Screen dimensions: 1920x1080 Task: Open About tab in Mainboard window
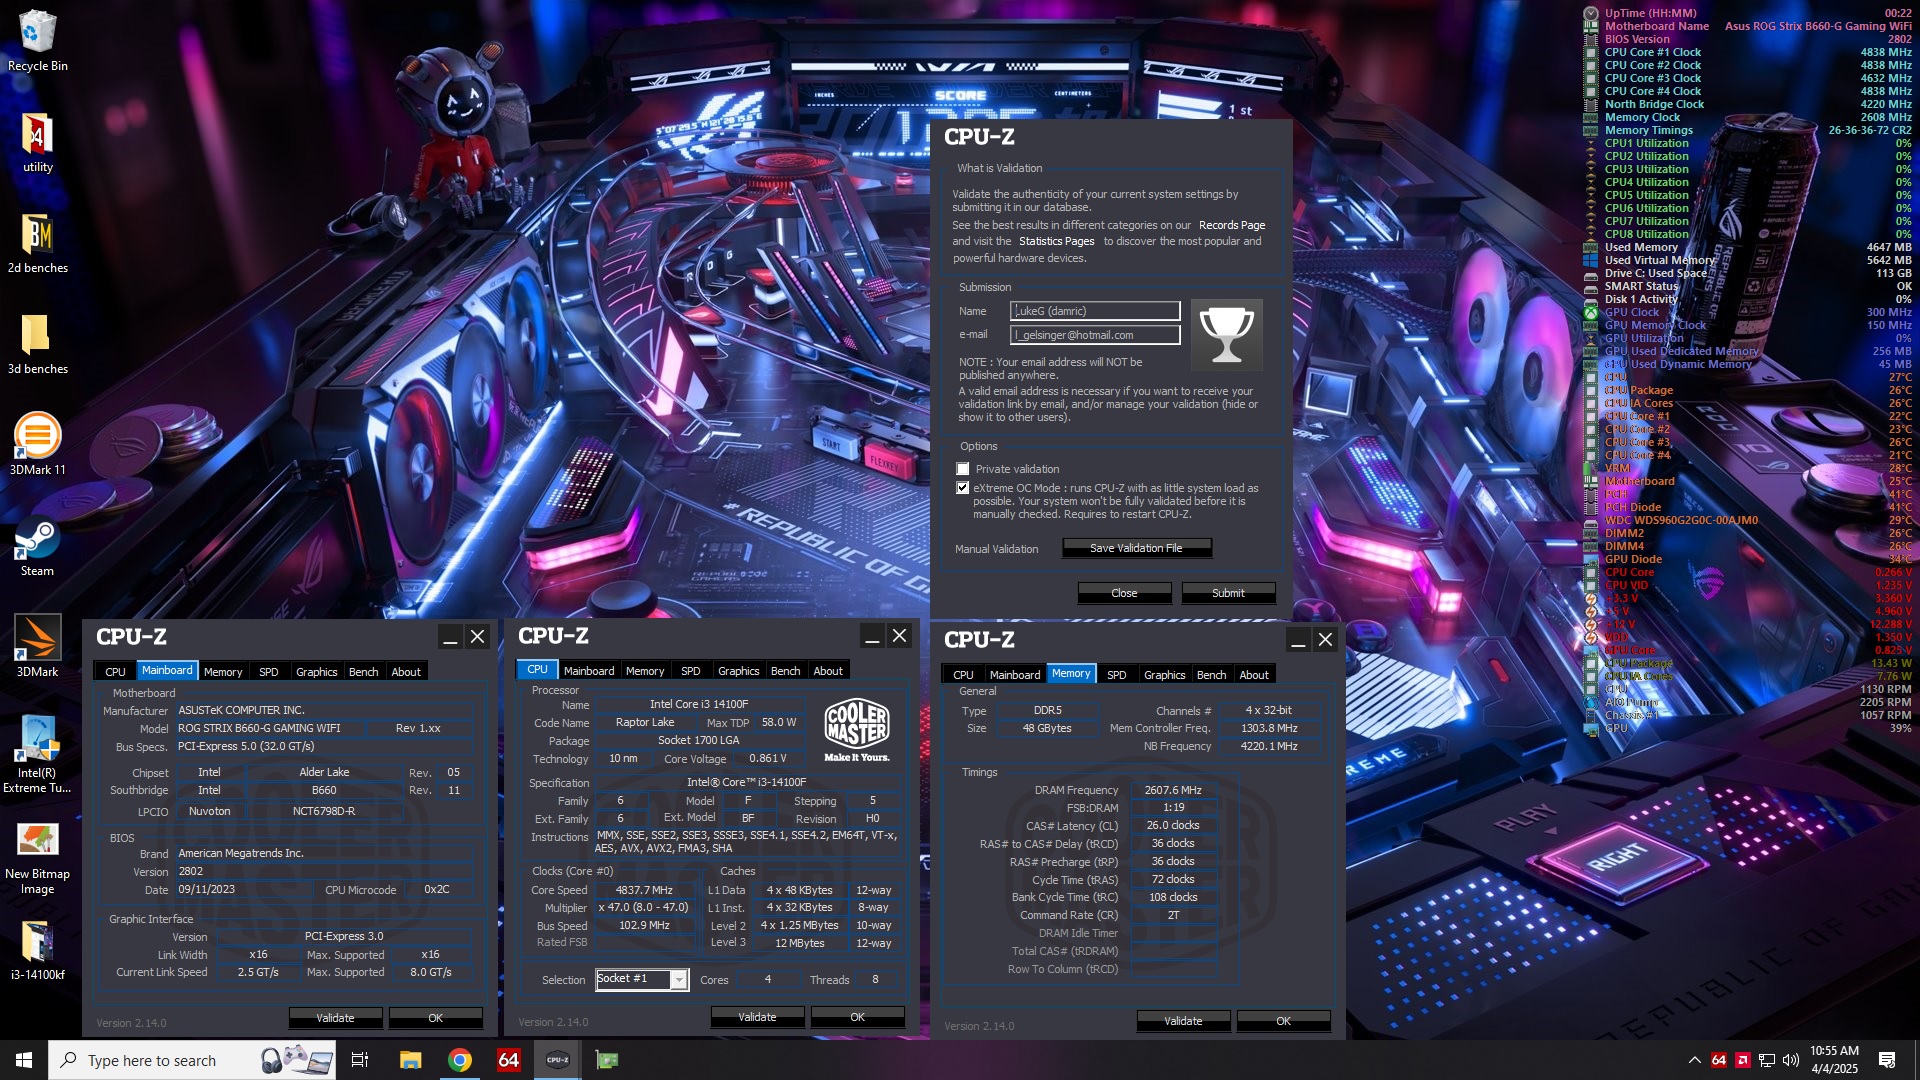tap(406, 672)
